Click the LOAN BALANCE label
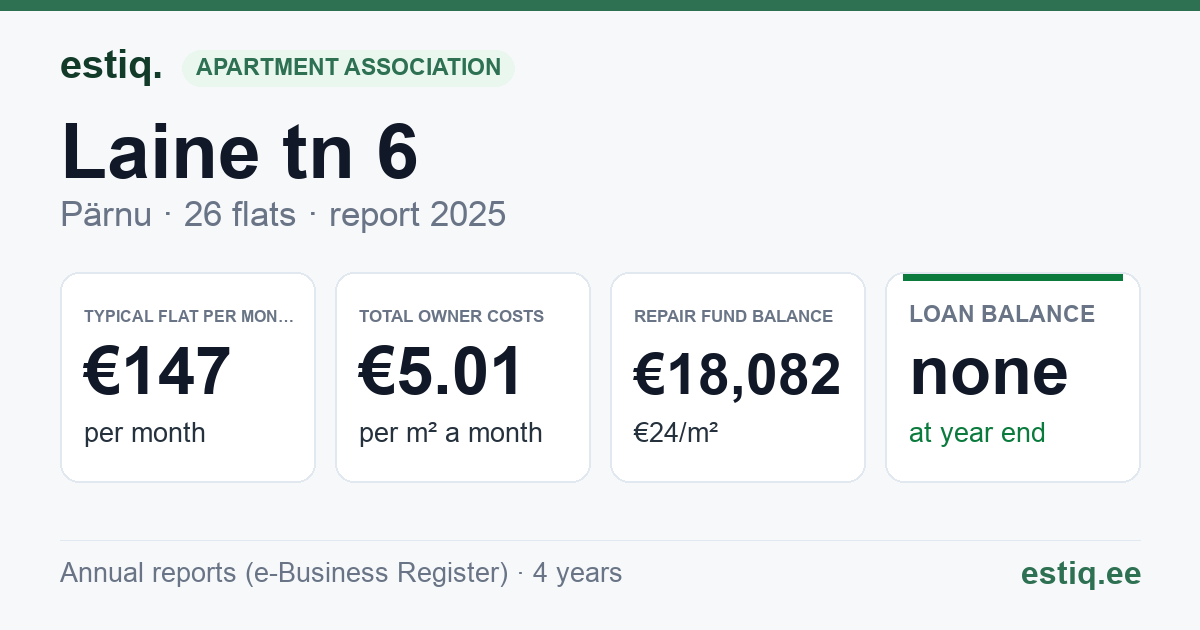Image resolution: width=1200 pixels, height=630 pixels. [x=1002, y=314]
